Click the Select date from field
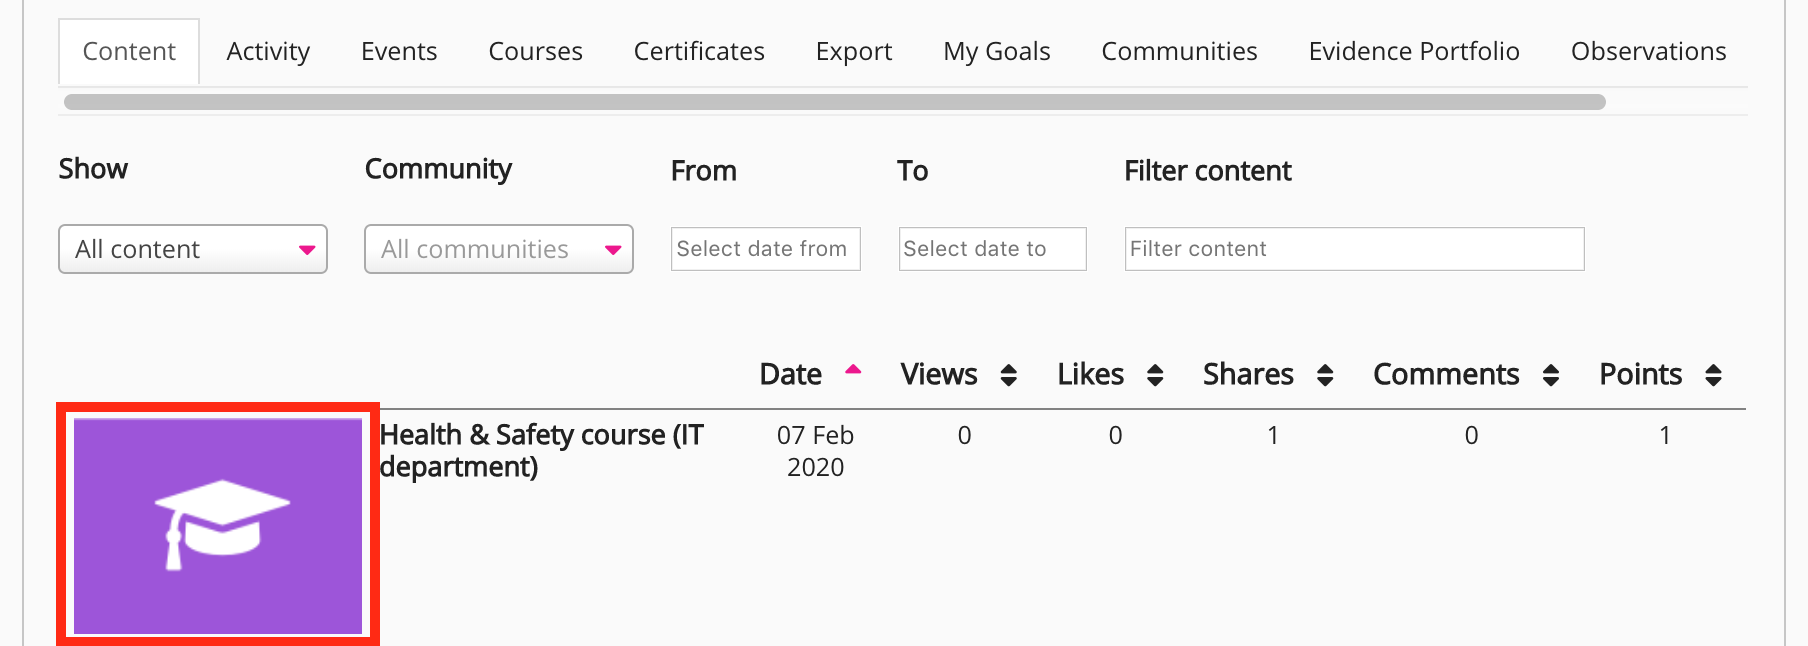Screen dimensions: 1808x646 (x=765, y=249)
